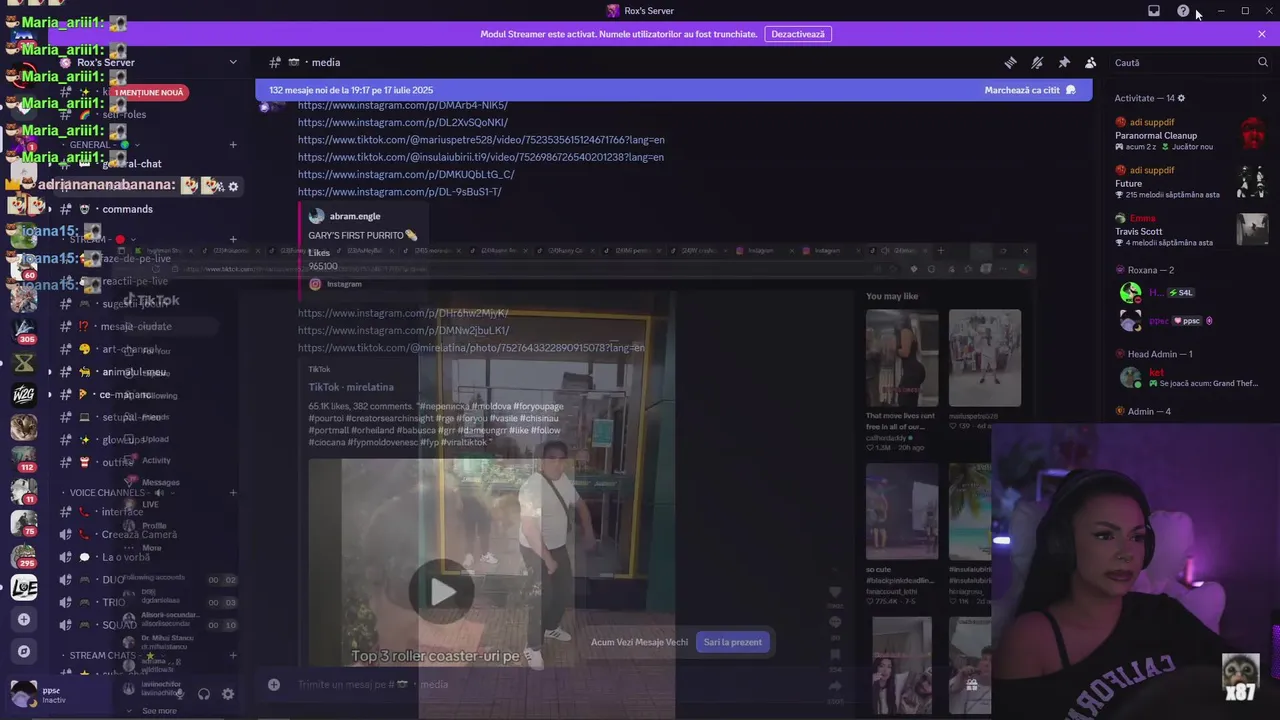Open the LOE server icon
The image size is (1280, 720).
point(24,587)
